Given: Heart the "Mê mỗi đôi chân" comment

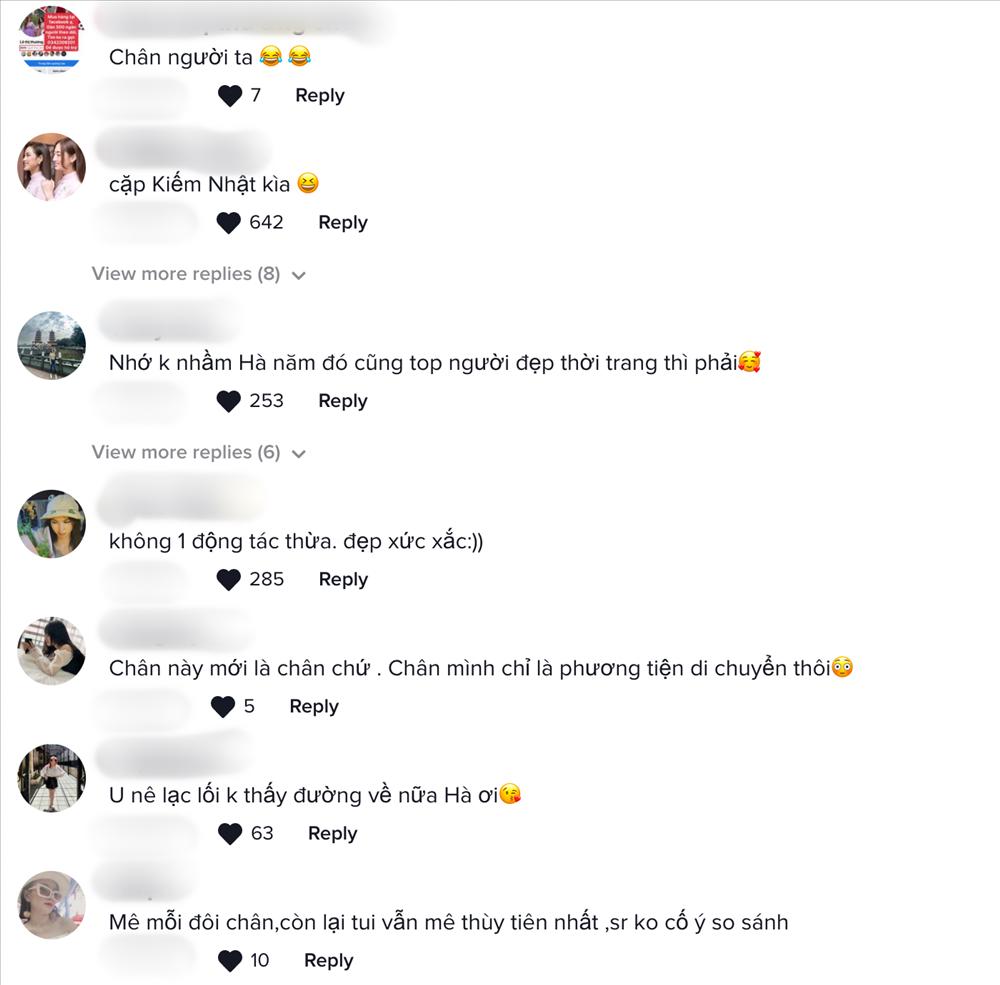Looking at the screenshot, I should click(230, 960).
